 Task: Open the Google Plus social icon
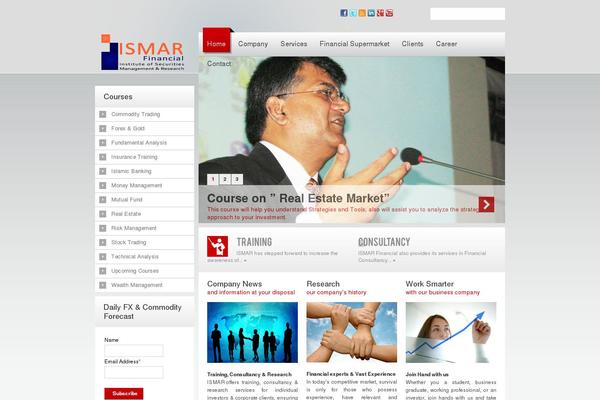click(380, 13)
